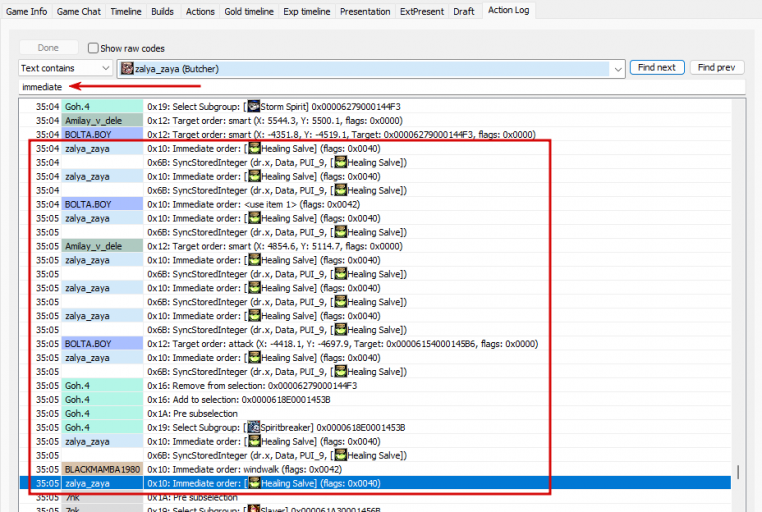
Task: Focus the search field containing 'immediate'
Action: (381, 87)
